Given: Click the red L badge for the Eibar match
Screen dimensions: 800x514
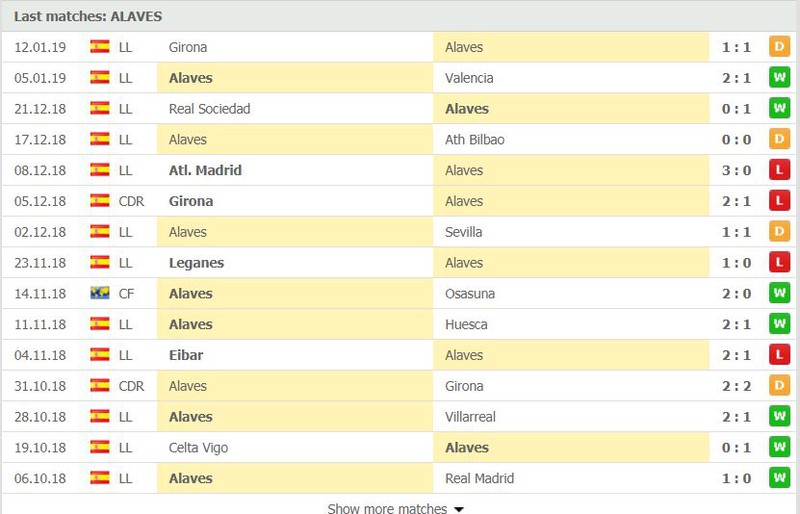Looking at the screenshot, I should coord(779,355).
